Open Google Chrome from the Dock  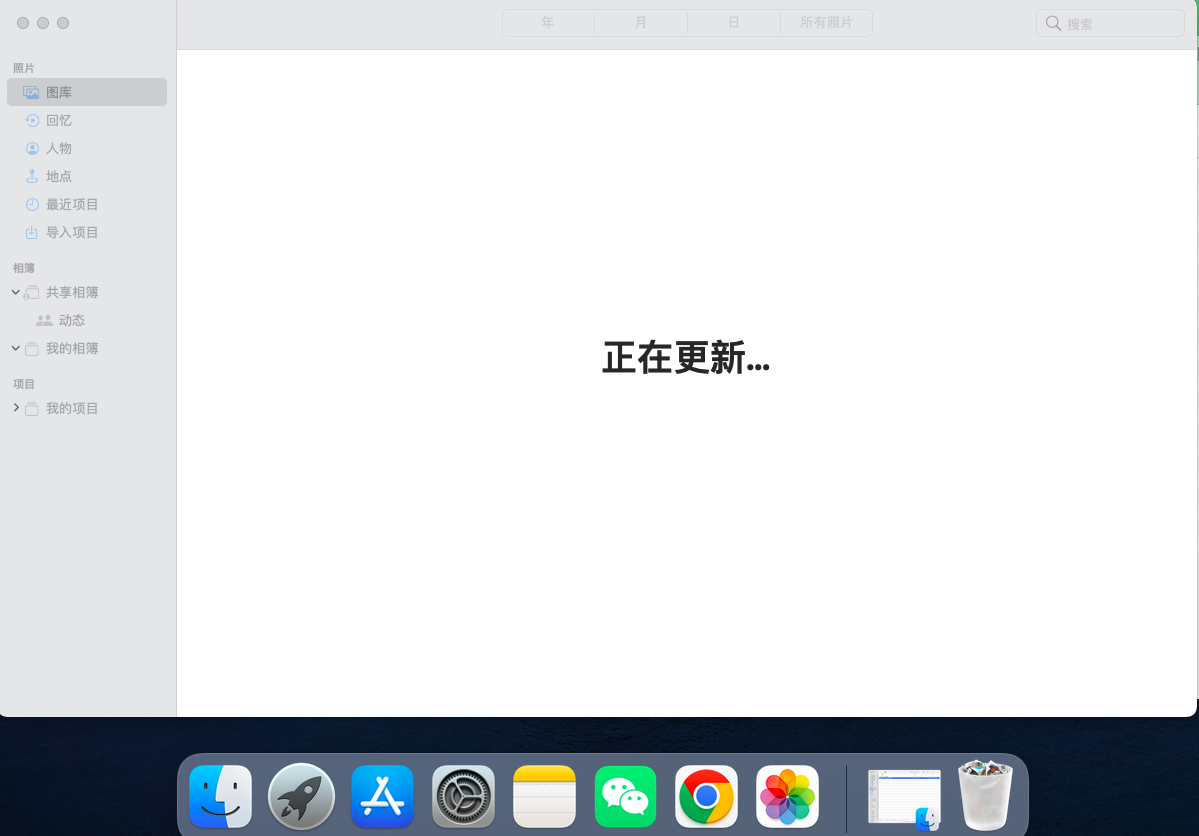click(705, 796)
